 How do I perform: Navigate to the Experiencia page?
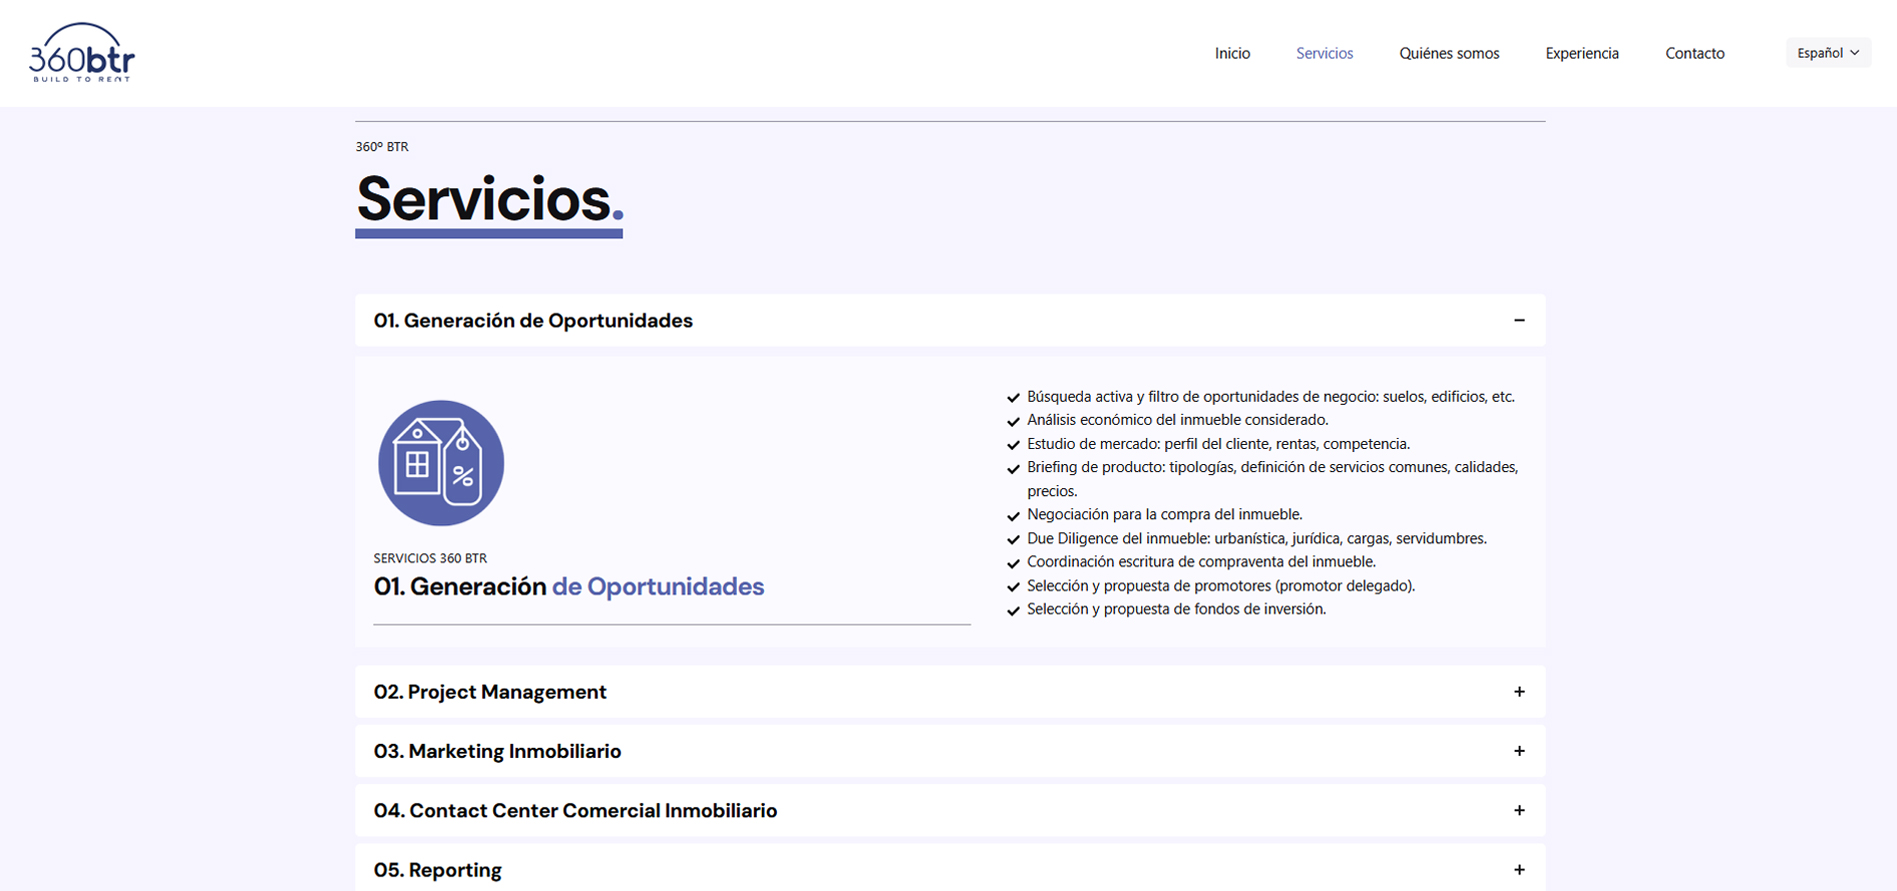[1581, 53]
